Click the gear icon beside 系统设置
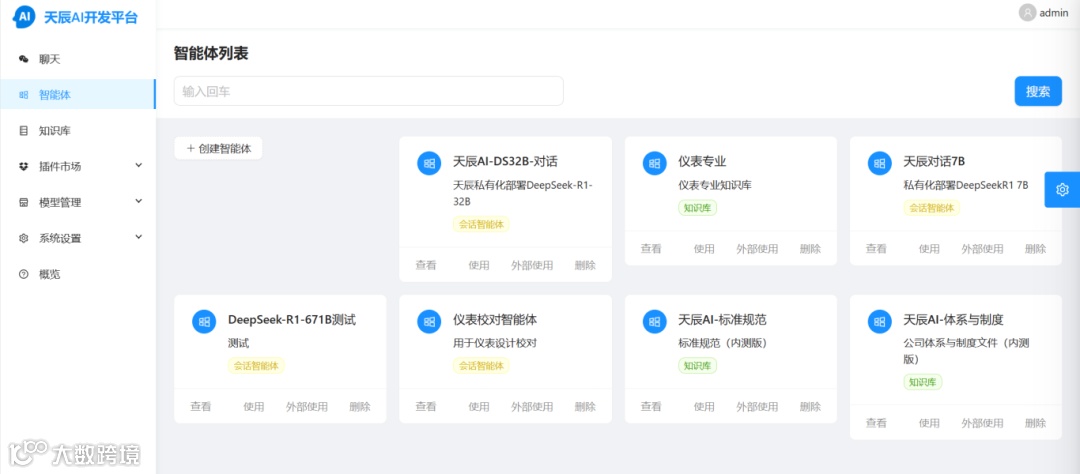Screen dimensions: 1080x474 [x=23, y=238]
